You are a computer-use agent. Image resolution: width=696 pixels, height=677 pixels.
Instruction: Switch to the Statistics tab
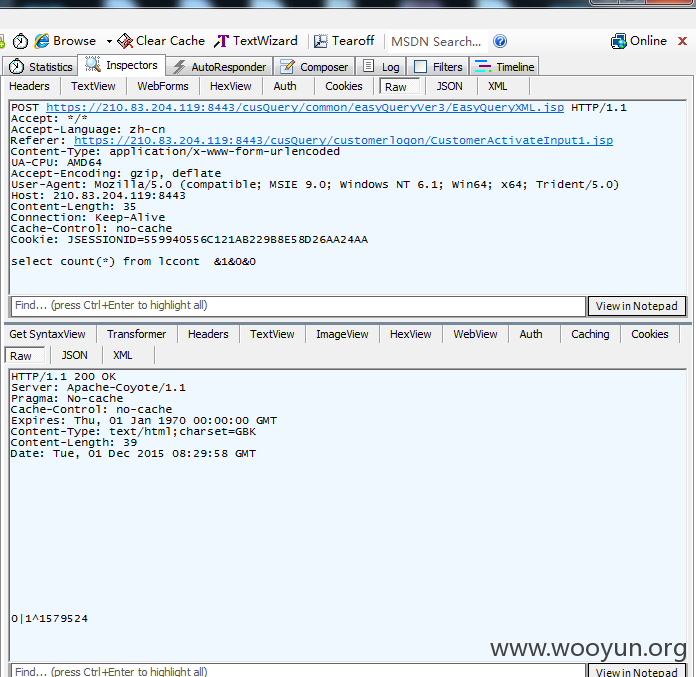[40, 67]
